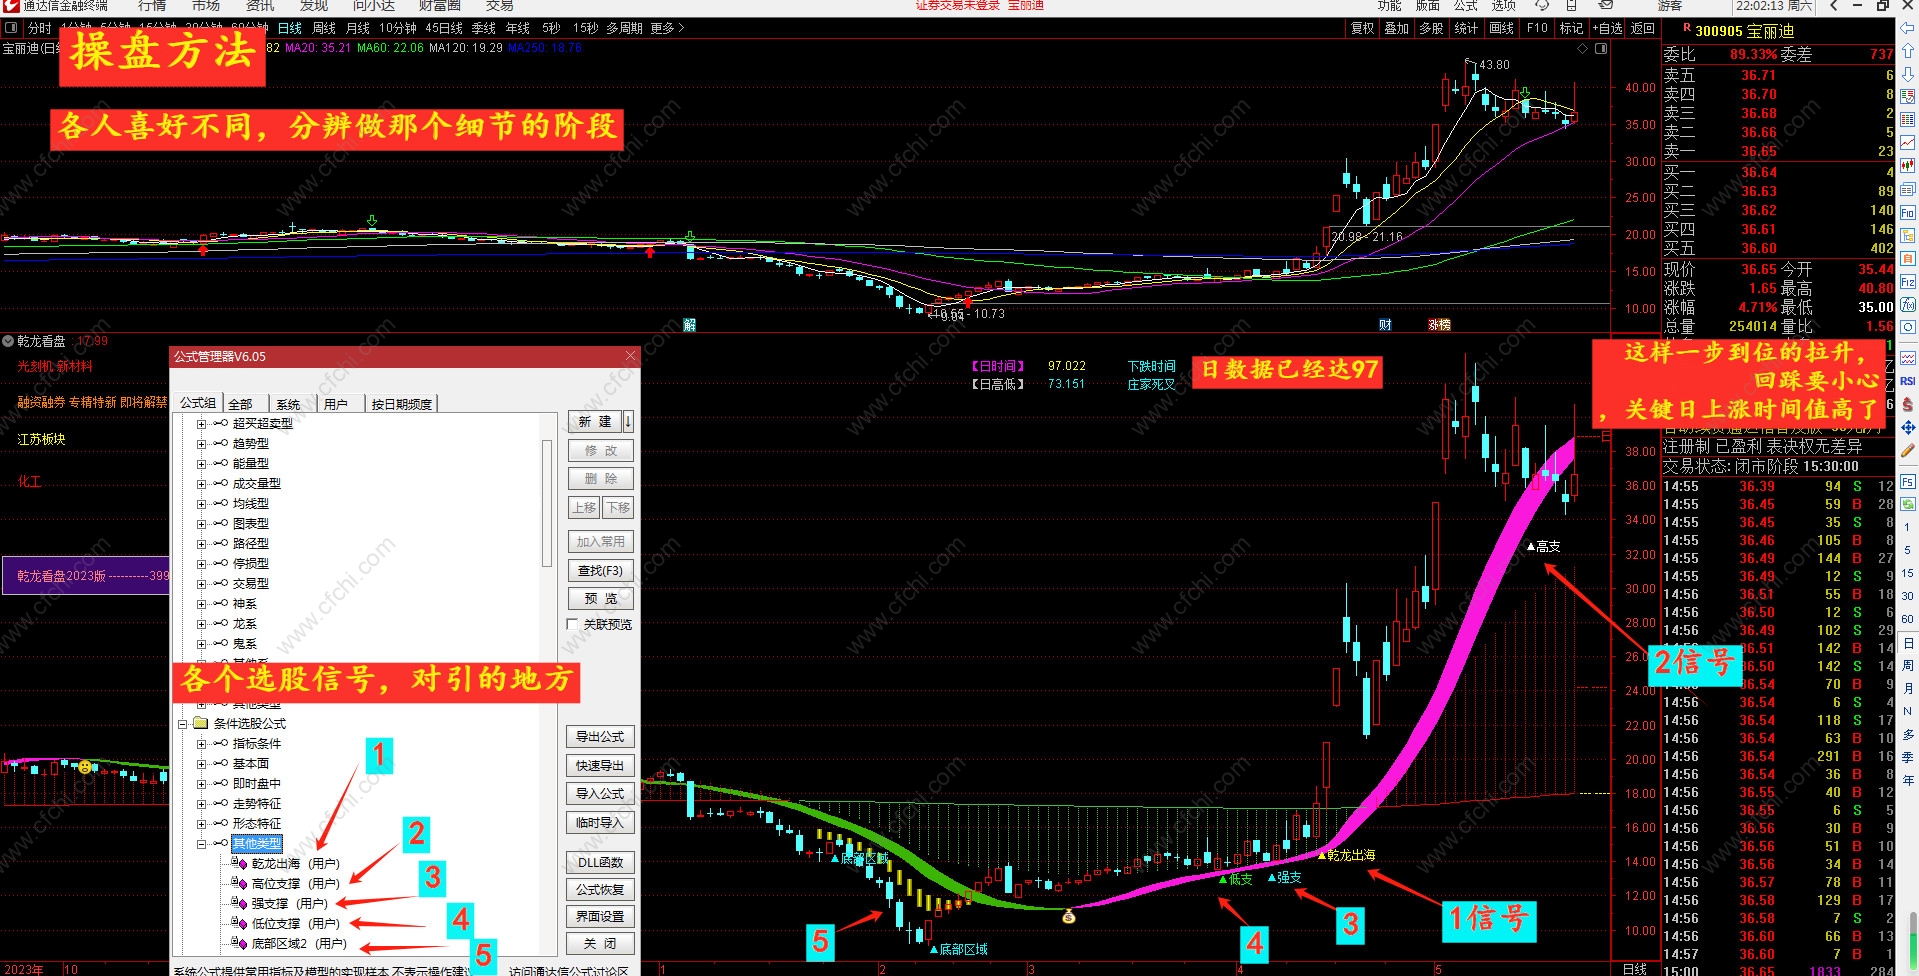Click the left arrow icon in right sidebar
The height and width of the screenshot is (976, 1919).
pos(1908,28)
